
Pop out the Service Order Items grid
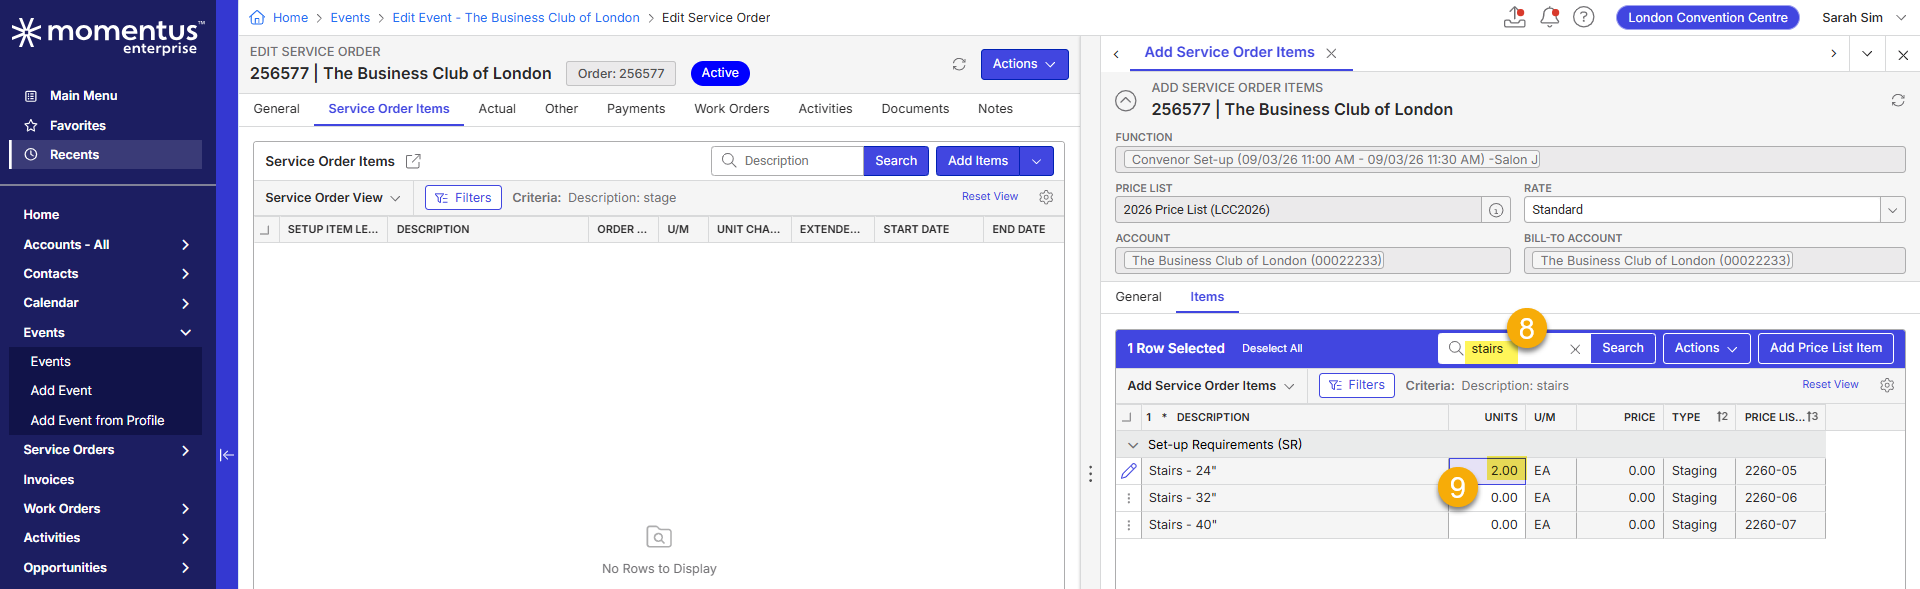pyautogui.click(x=413, y=161)
